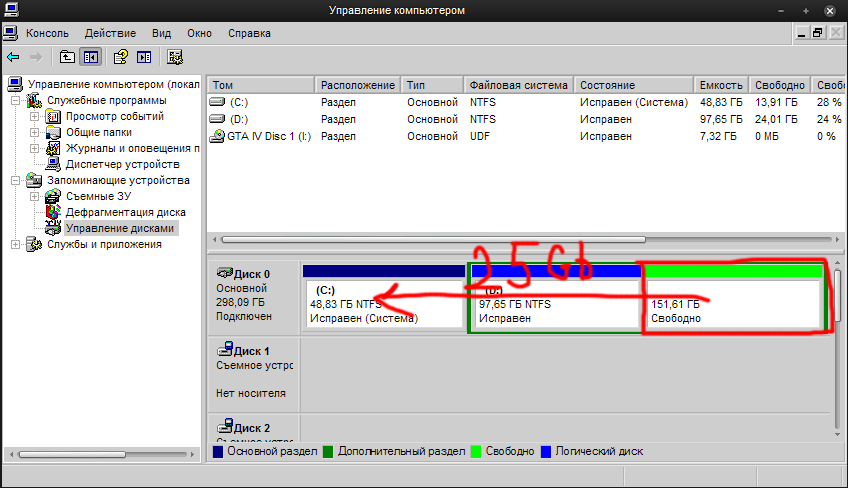The image size is (848, 488).
Task: Select the GTA IV Disc 1 volume icon
Action: [217, 136]
